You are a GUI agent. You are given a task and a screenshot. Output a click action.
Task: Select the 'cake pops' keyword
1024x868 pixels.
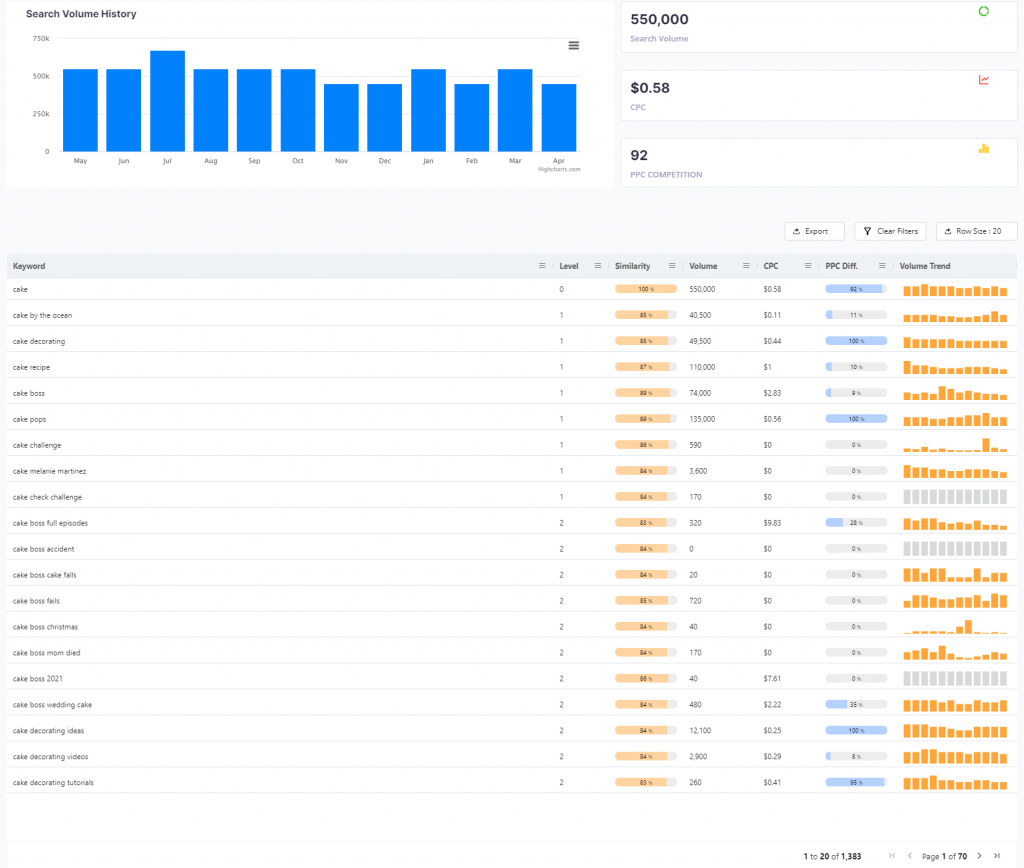tap(29, 419)
